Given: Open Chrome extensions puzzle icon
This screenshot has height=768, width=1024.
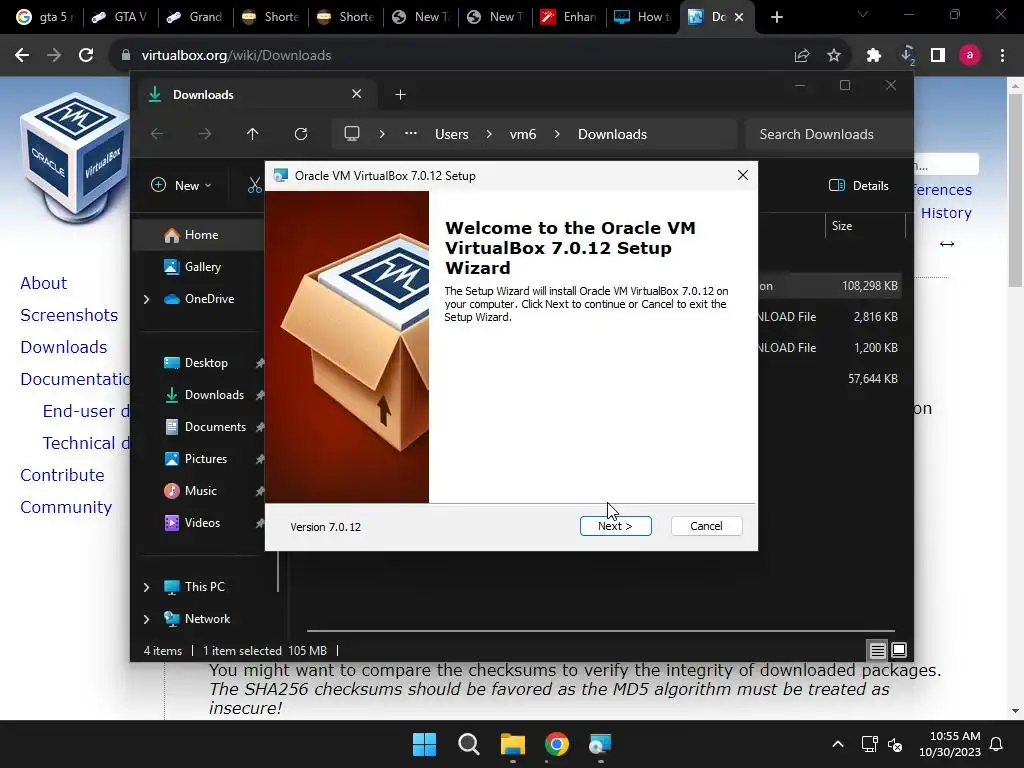Looking at the screenshot, I should [x=874, y=56].
